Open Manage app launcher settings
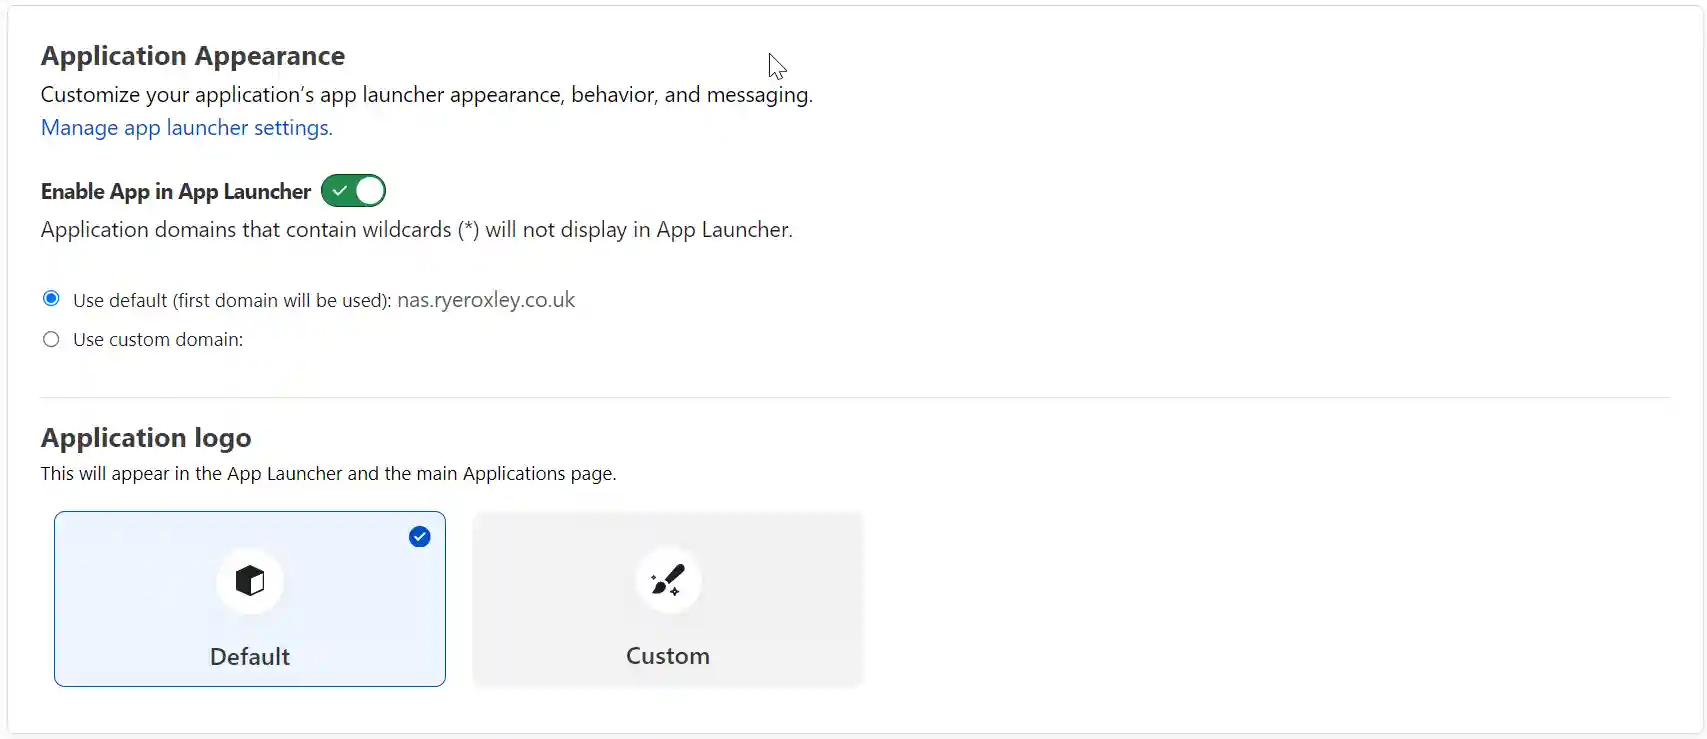This screenshot has height=739, width=1707. point(186,128)
